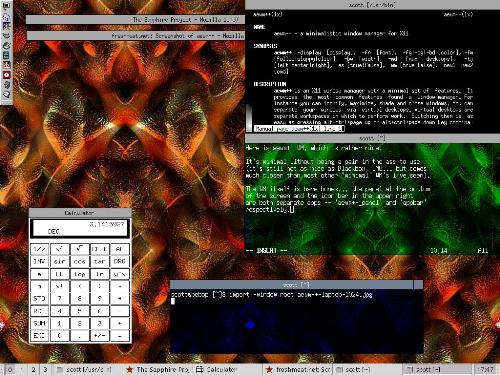
Task: Click the EXC button on Calculator
Action: [x=39, y=336]
